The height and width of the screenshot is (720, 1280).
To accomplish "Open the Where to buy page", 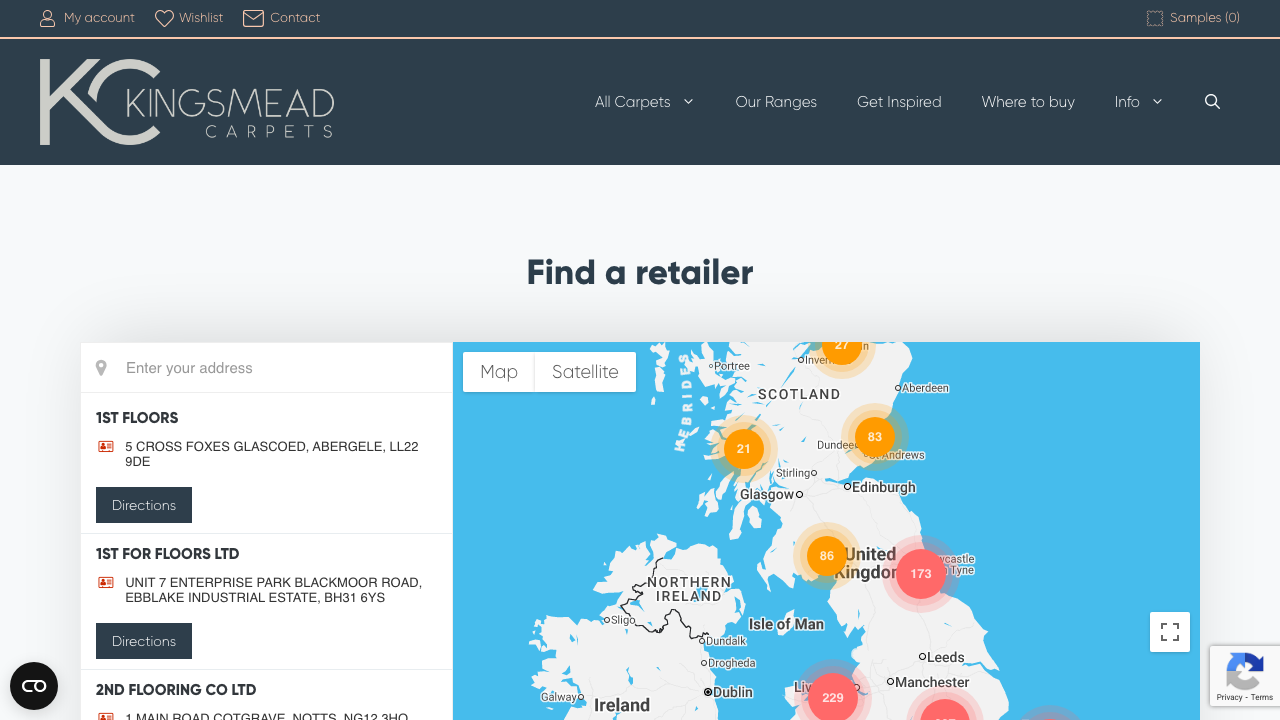I will coord(1028,101).
